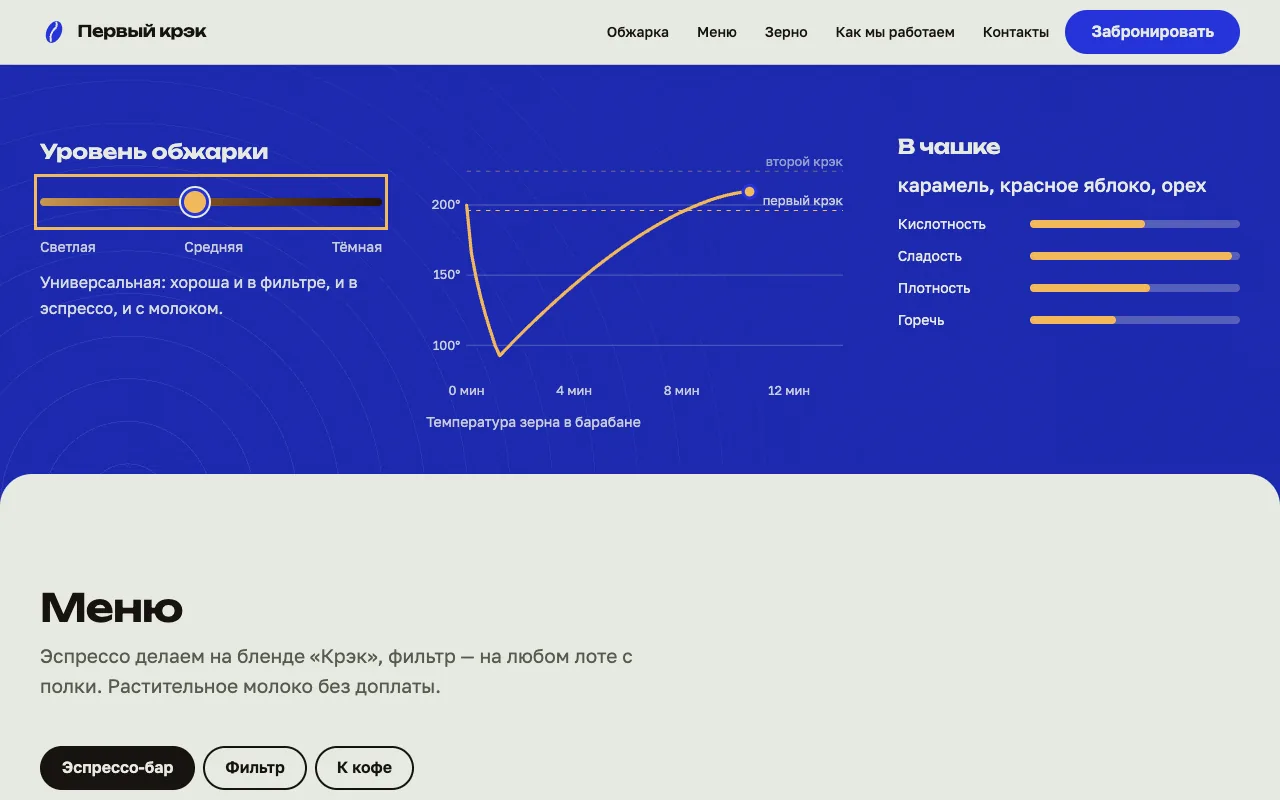Screen dimensions: 1280x800
Task: Select the Светлая roast label
Action: 68,247
